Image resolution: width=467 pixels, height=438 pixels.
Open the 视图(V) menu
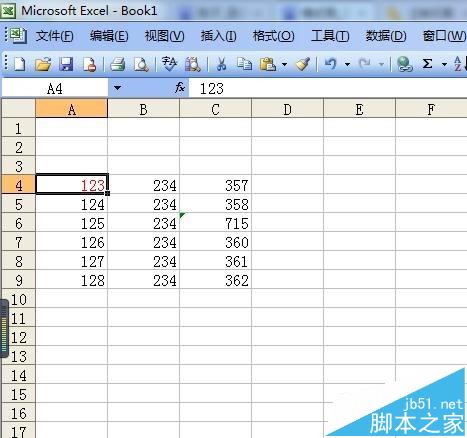tap(165, 36)
